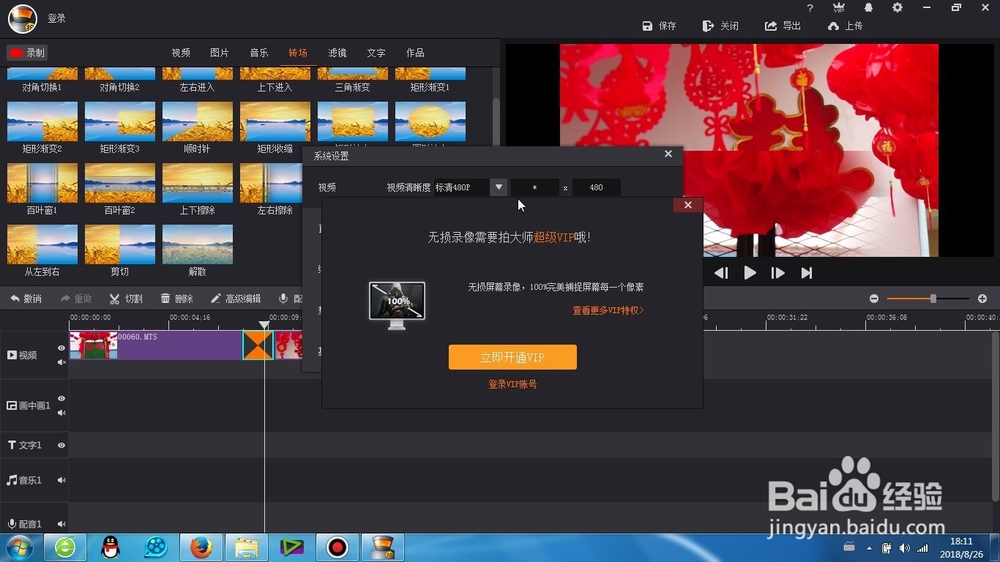Zoom out timeline with minus icon
The image size is (1000, 562).
pos(874,299)
